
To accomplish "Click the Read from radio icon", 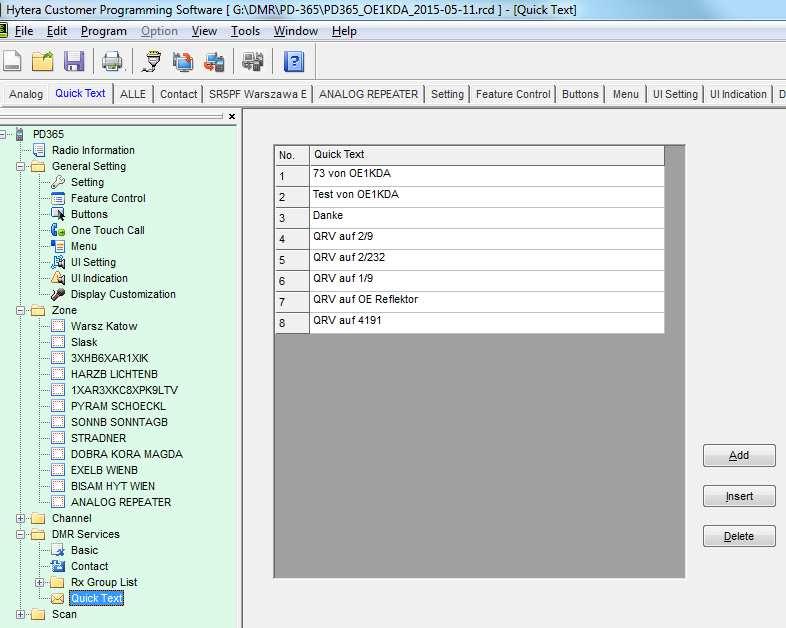I will [183, 62].
